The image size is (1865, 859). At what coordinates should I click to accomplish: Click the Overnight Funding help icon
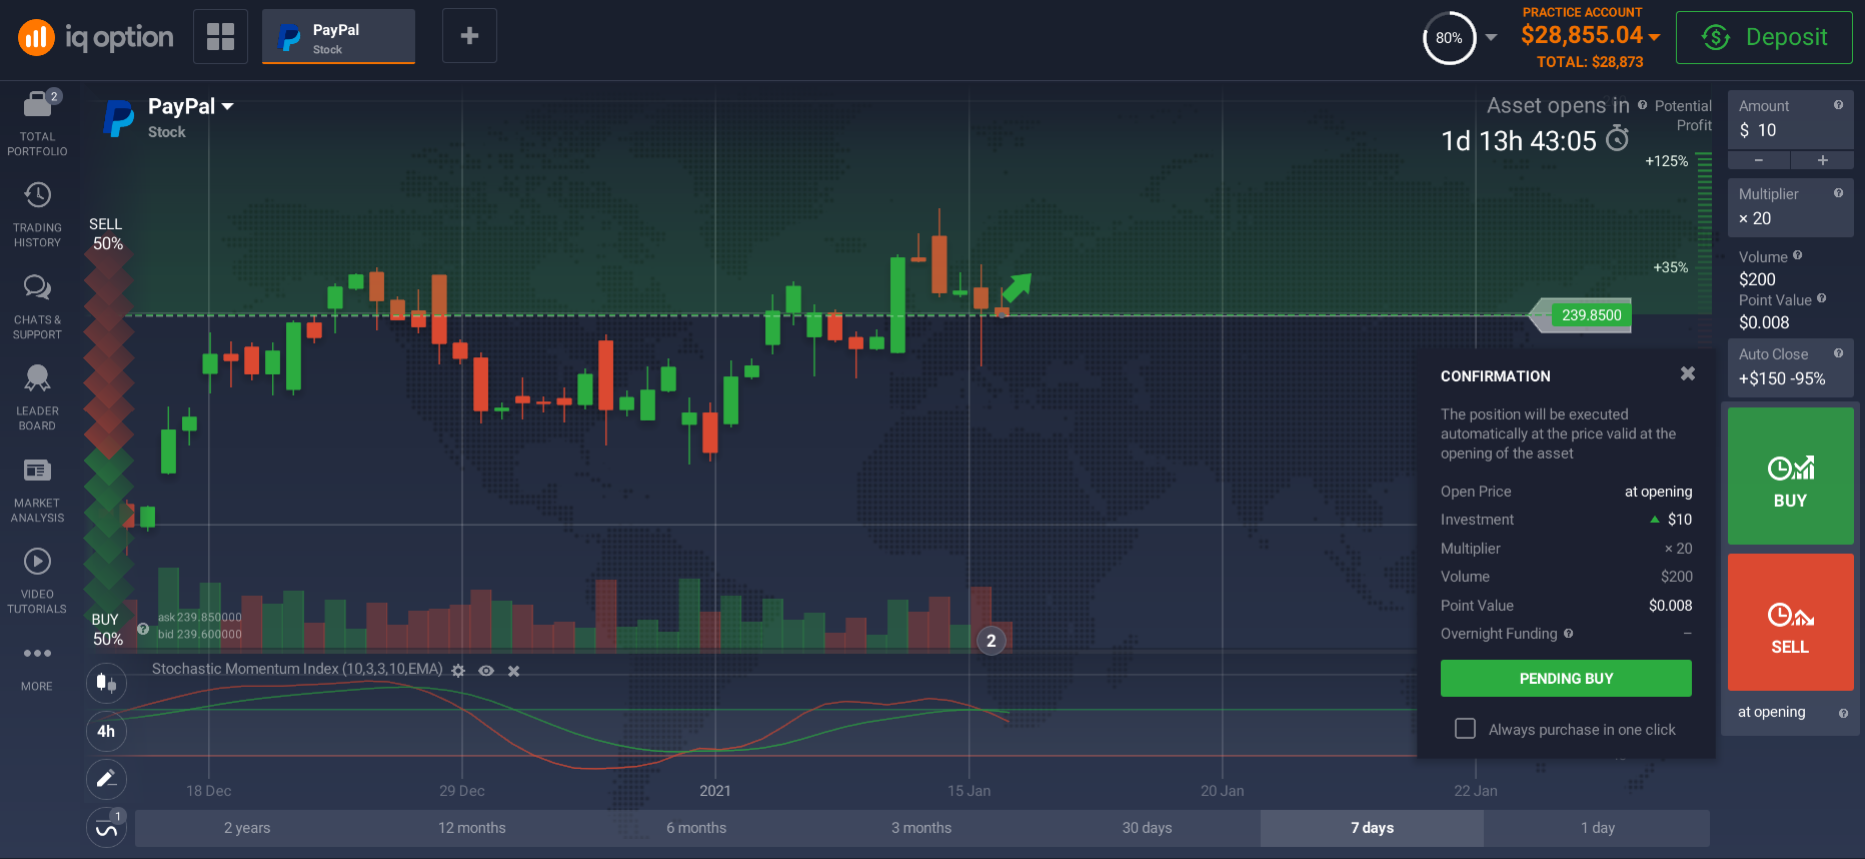point(1568,633)
